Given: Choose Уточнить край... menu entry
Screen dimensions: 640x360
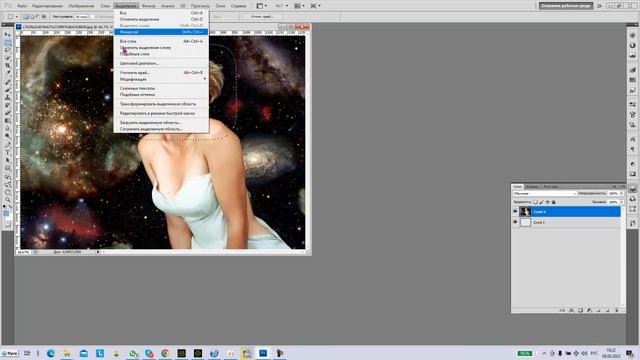Looking at the screenshot, I should click(161, 73).
